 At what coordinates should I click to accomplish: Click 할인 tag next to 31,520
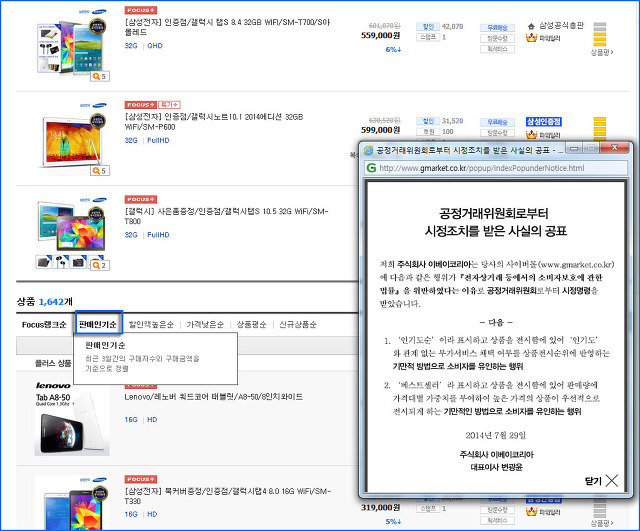pos(428,121)
